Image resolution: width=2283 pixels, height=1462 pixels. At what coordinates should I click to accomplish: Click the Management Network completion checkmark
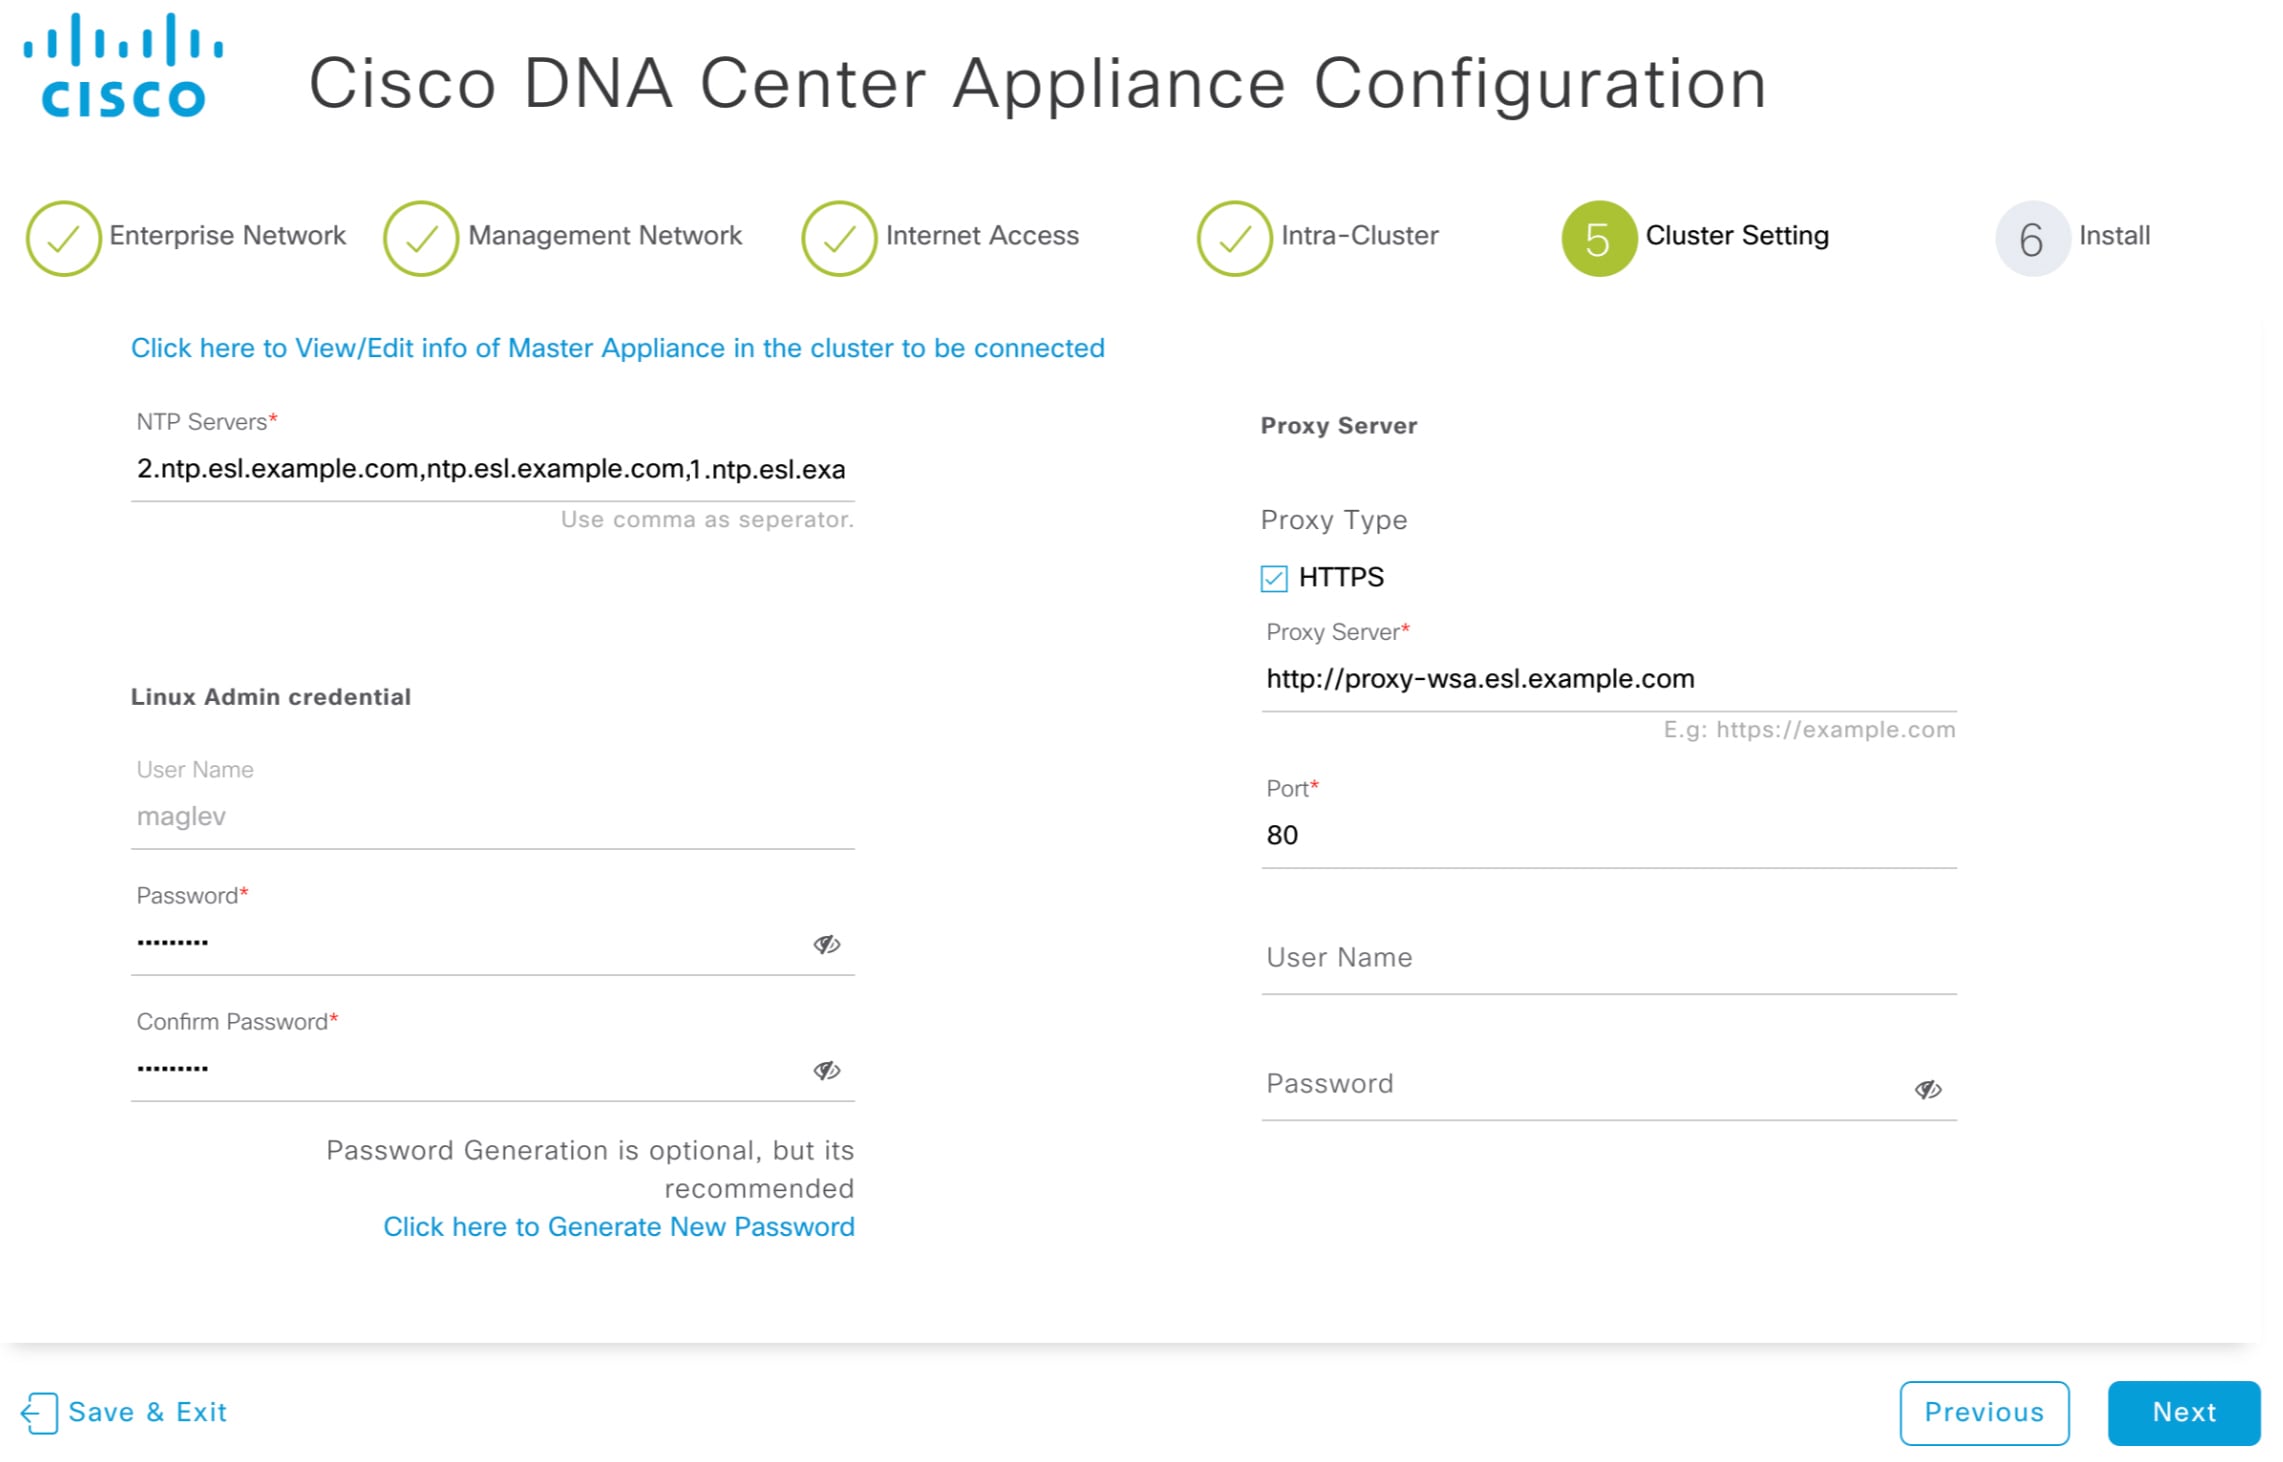pyautogui.click(x=421, y=237)
